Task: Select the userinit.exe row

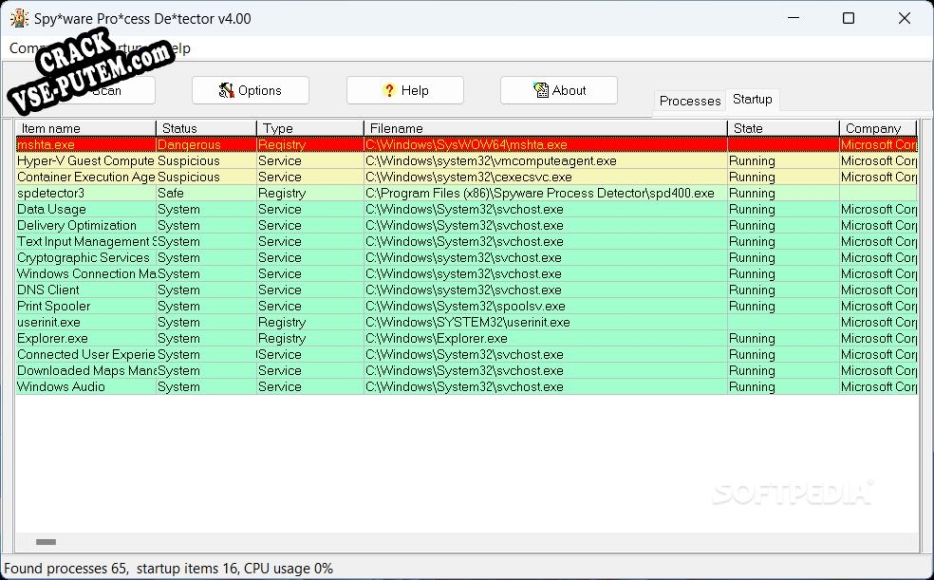Action: tap(466, 322)
